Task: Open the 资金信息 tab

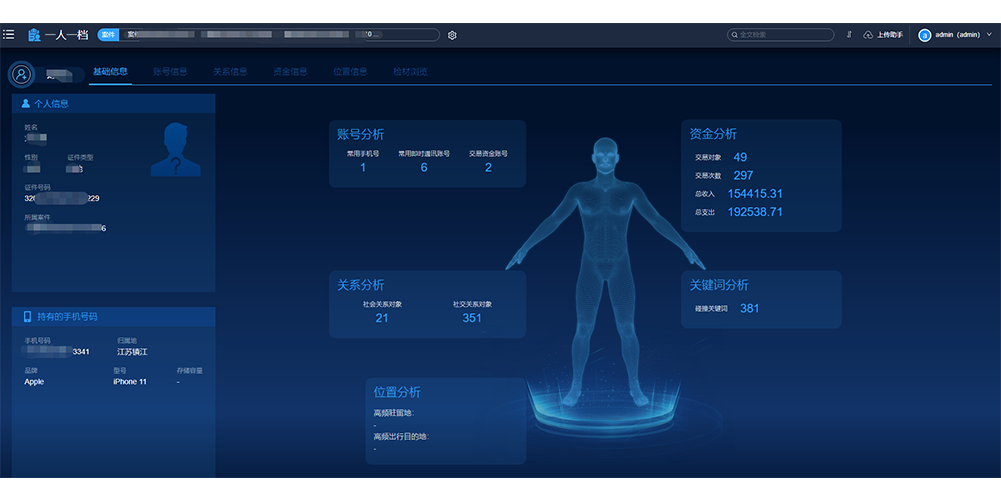Action: click(290, 72)
